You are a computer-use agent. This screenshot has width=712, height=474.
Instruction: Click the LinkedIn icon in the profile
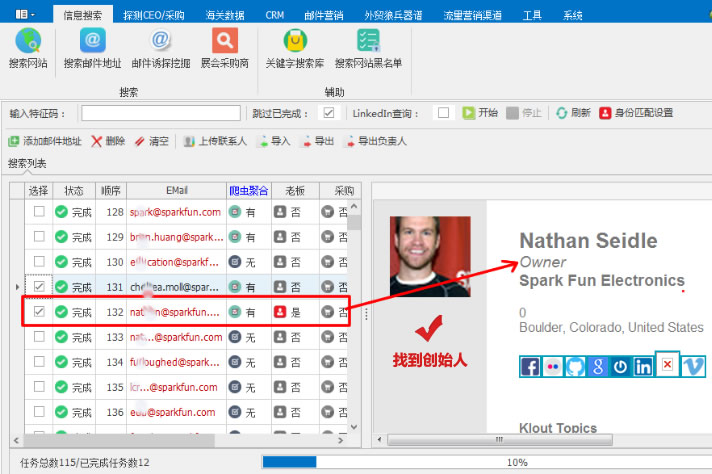click(x=644, y=366)
